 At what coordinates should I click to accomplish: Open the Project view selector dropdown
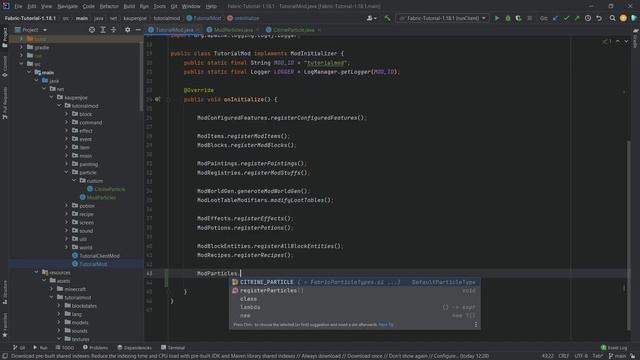[31, 30]
